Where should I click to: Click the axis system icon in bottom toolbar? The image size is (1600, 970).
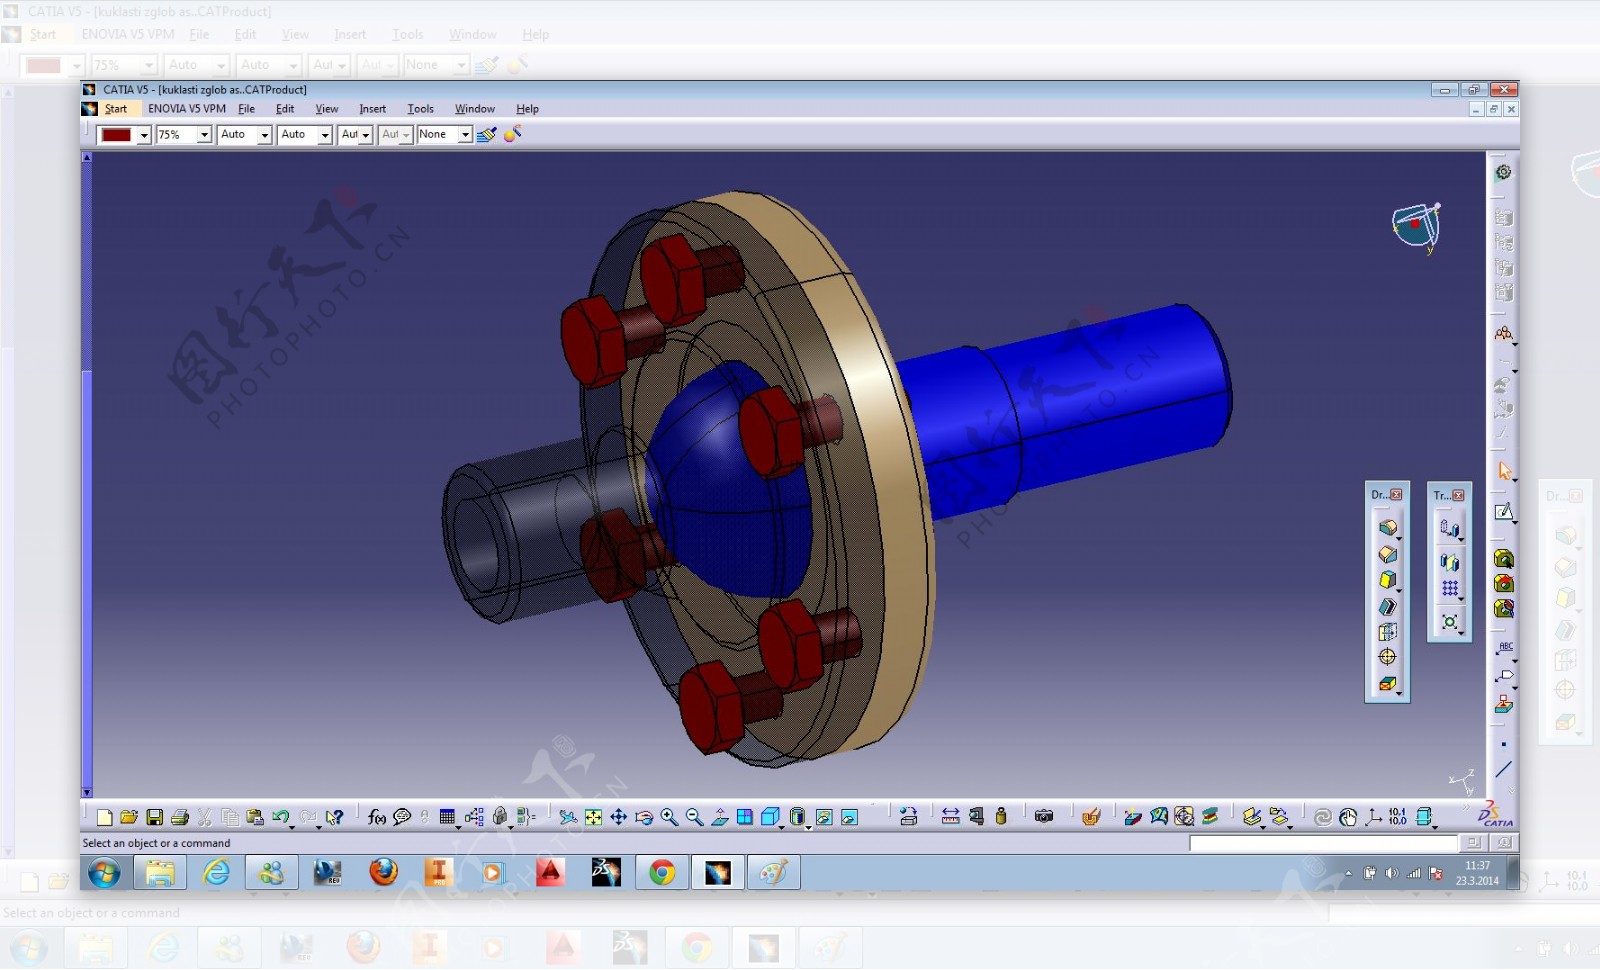pyautogui.click(x=1373, y=817)
